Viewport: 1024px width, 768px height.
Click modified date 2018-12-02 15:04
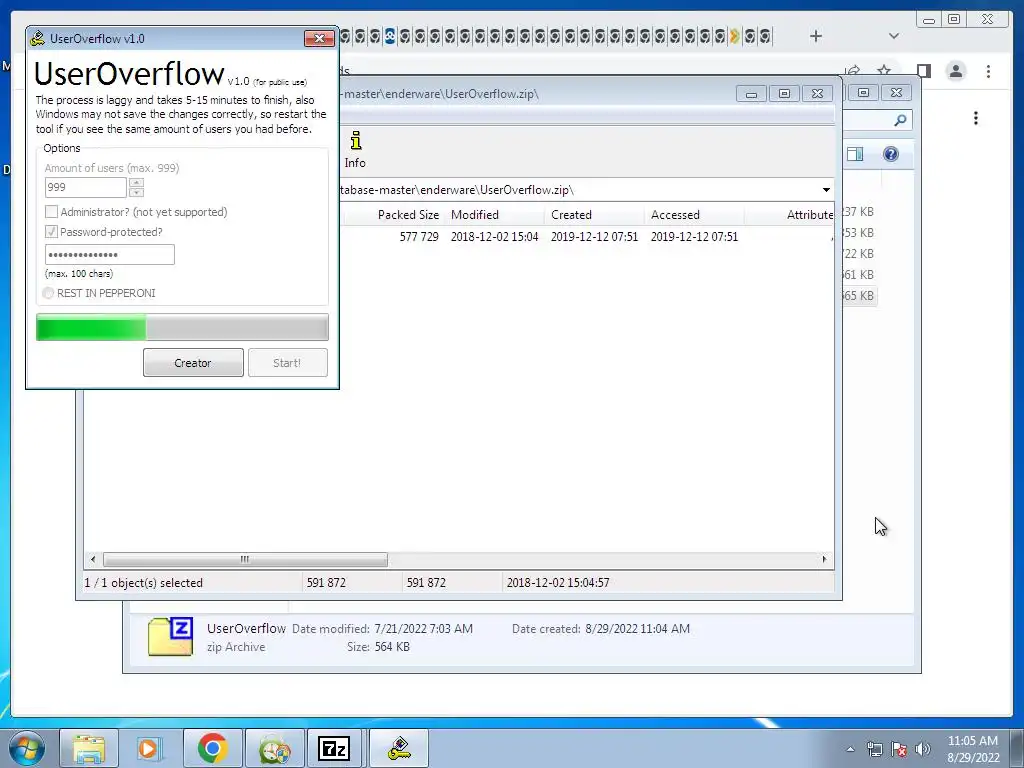[x=494, y=236]
